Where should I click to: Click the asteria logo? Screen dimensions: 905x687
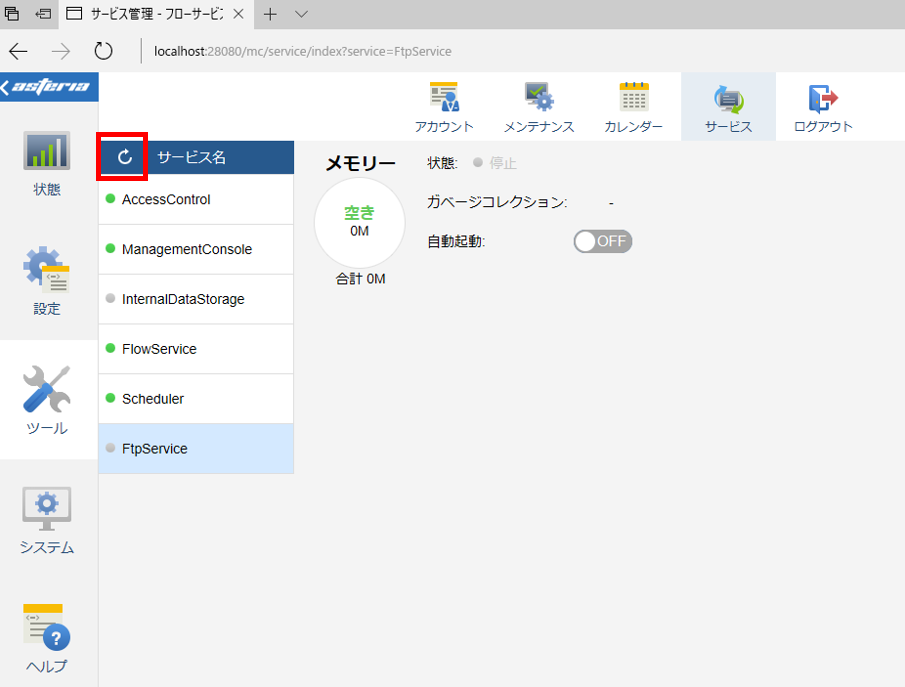[x=49, y=87]
